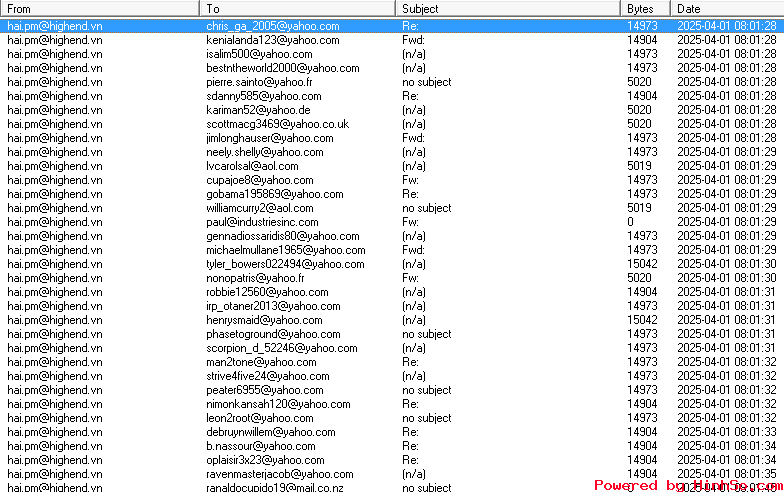This screenshot has height=492, width=784.
Task: Click recipient scorpion_d_52246@yahoo.com
Action: 282,348
